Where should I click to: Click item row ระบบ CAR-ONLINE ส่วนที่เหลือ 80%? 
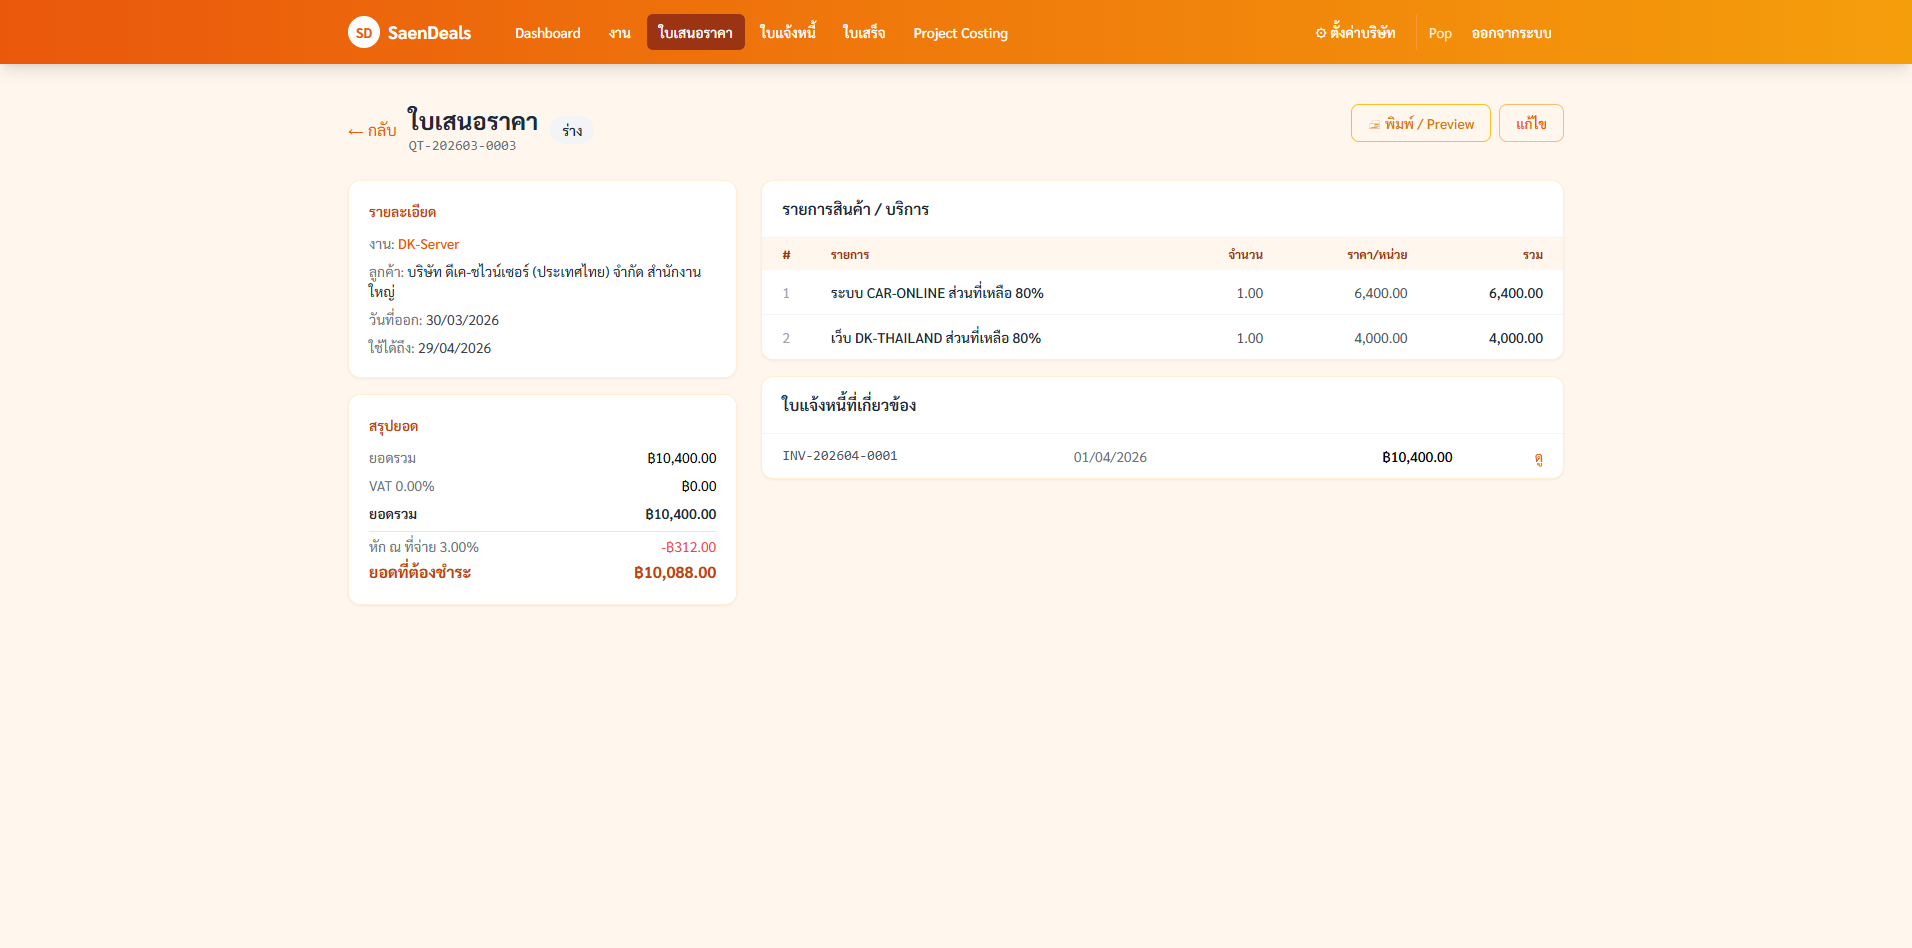click(1162, 293)
